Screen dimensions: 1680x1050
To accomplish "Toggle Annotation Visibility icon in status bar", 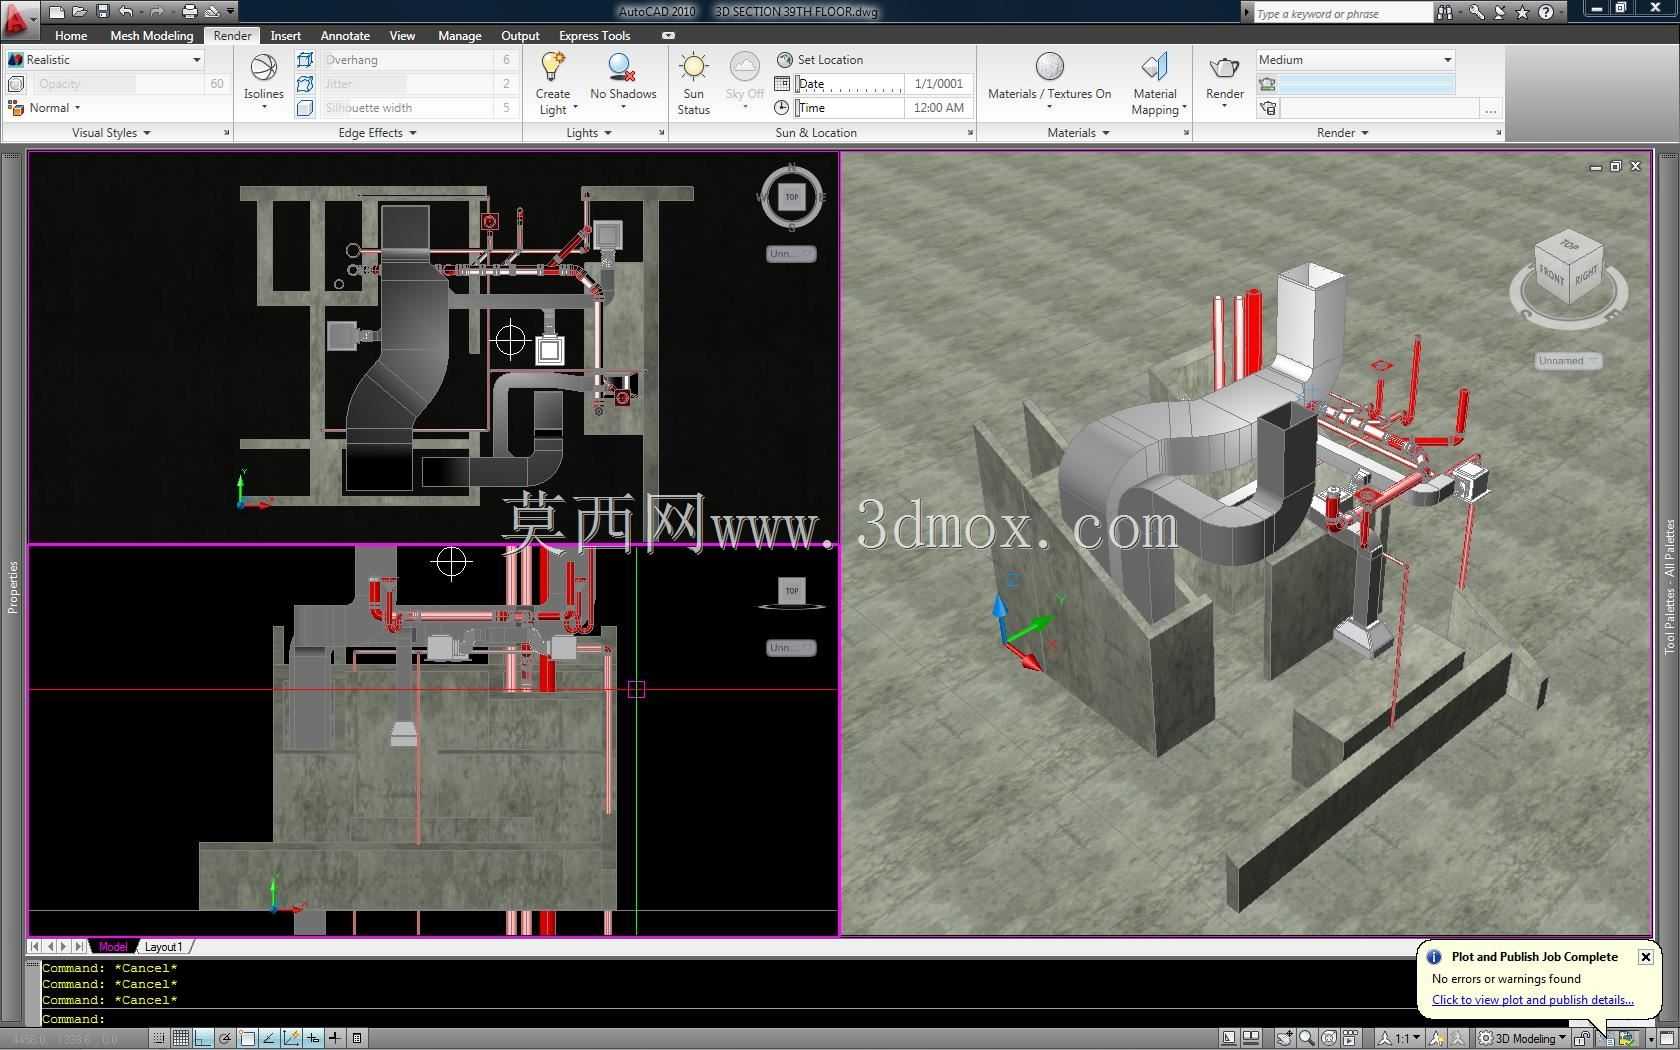I will tap(1437, 1038).
